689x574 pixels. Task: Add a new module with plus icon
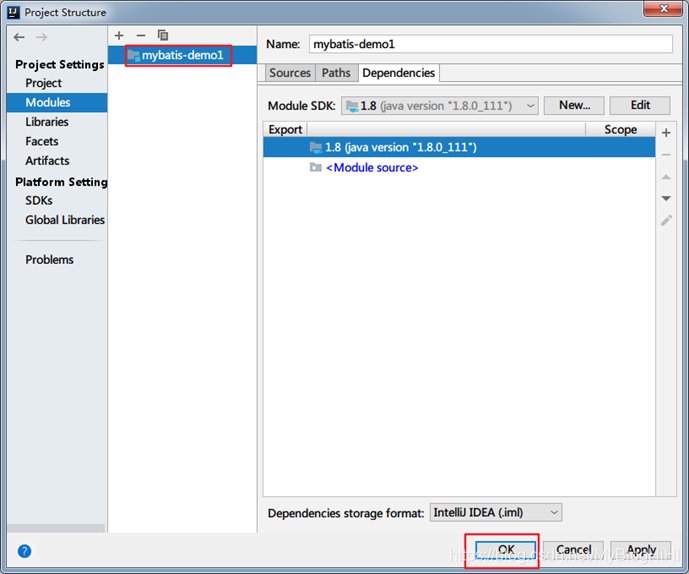(x=119, y=36)
